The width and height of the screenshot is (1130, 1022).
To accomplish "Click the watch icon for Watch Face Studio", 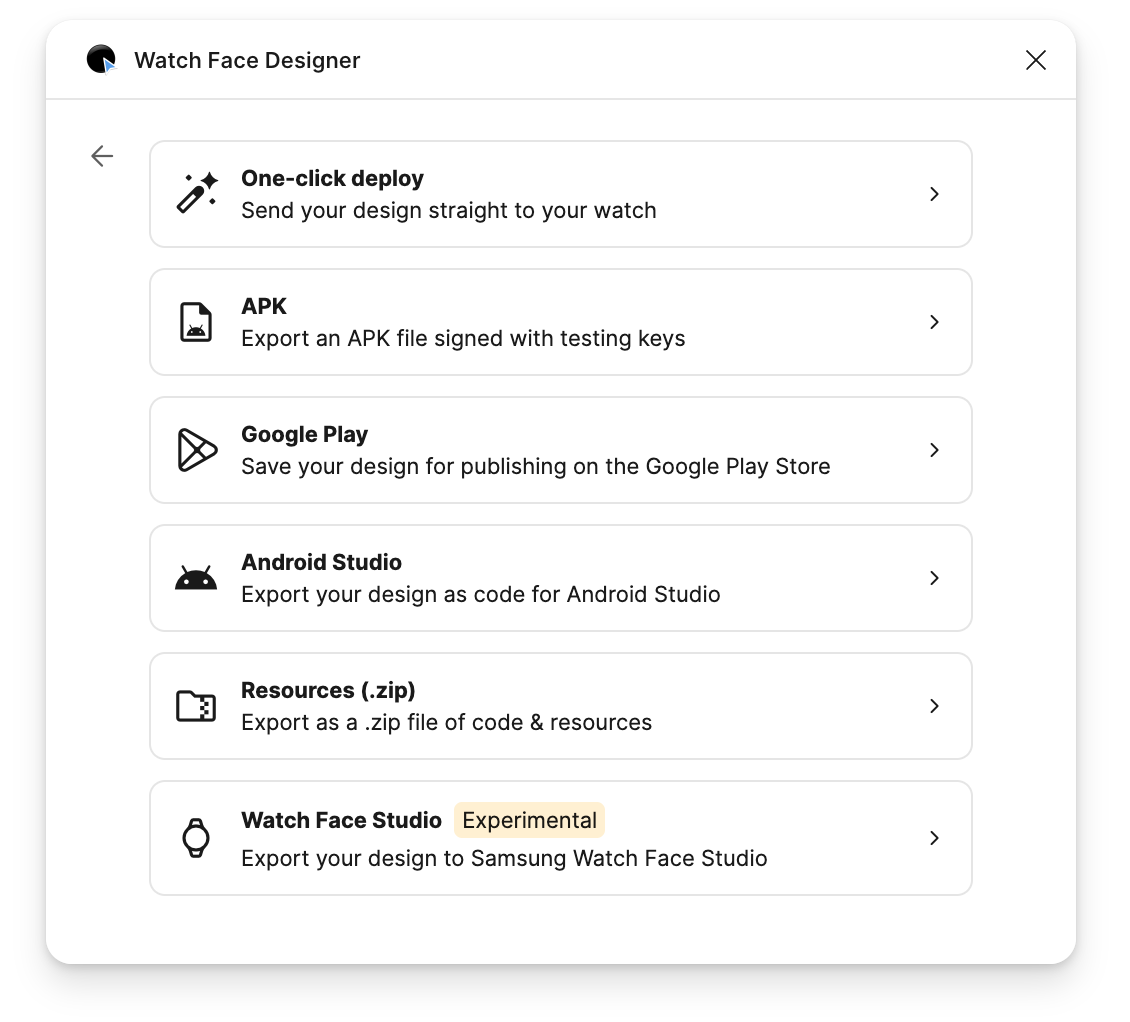I will tap(196, 837).
